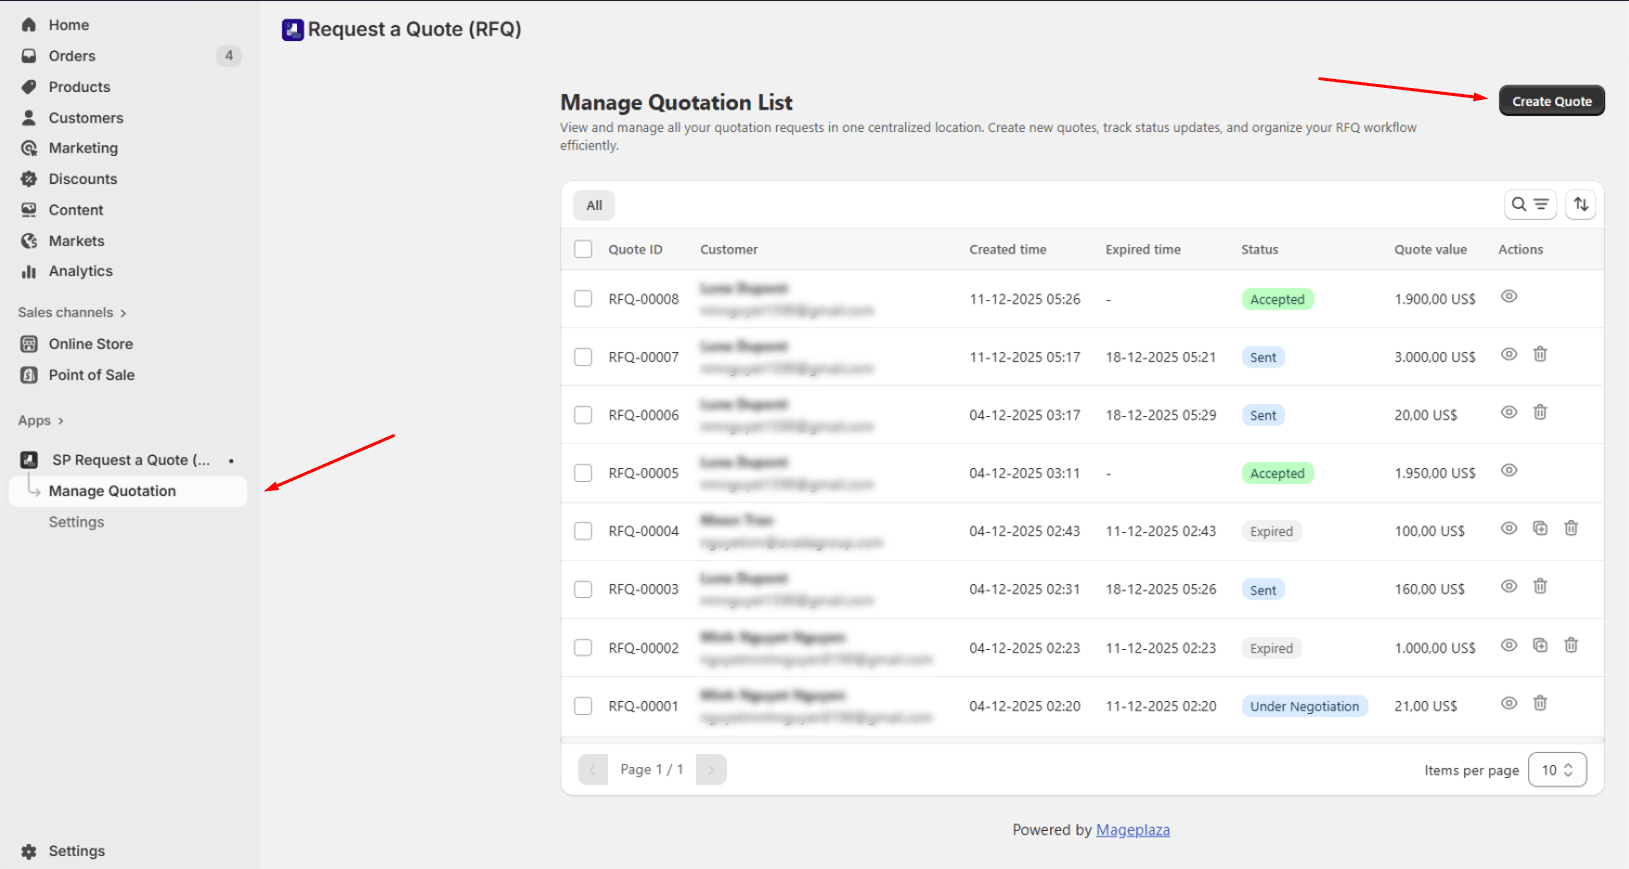The image size is (1629, 869).
Task: Open the items per page dropdown
Action: pyautogui.click(x=1557, y=770)
